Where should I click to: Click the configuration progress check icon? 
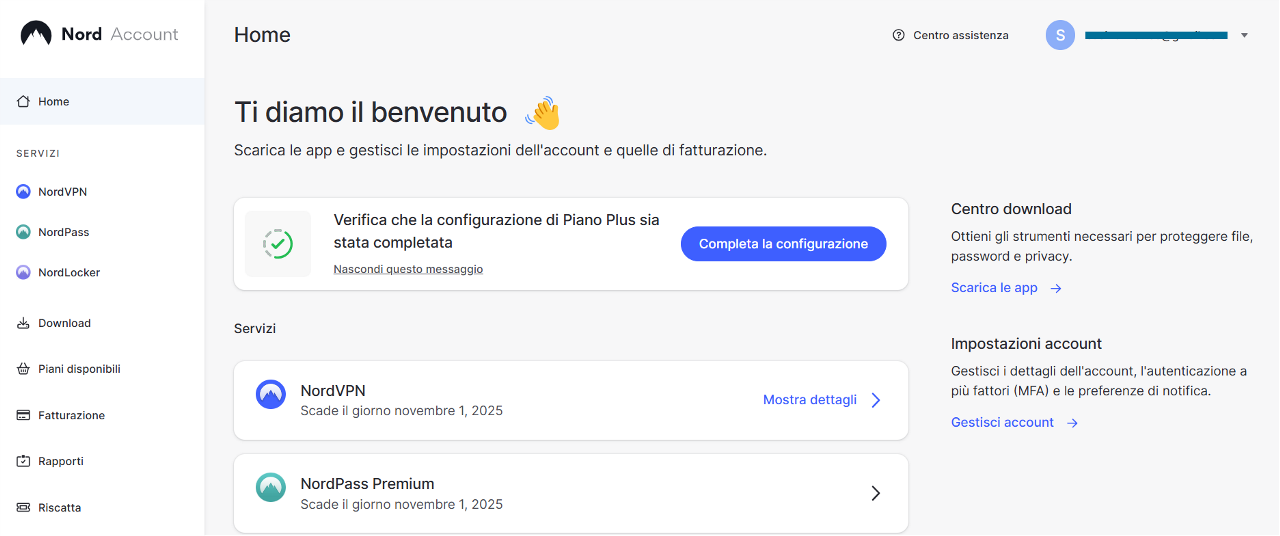point(277,243)
